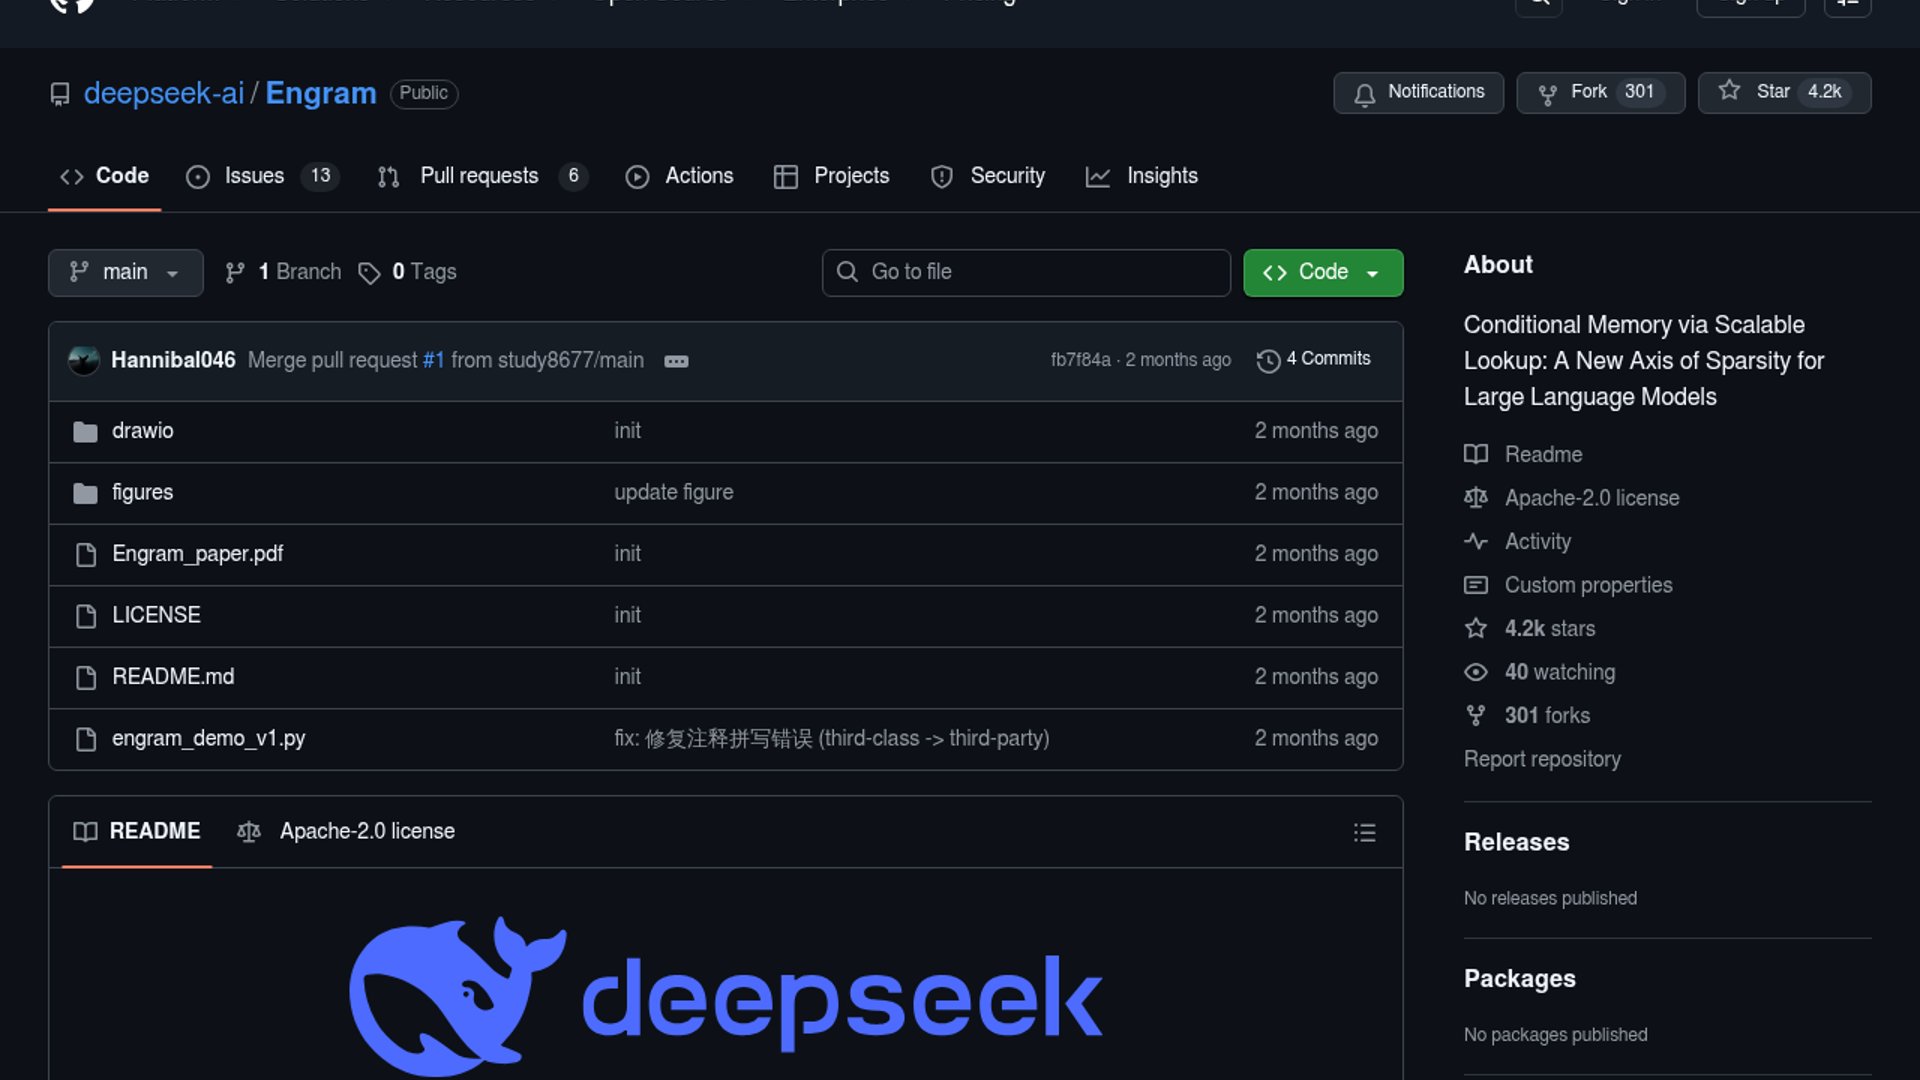The image size is (1920, 1080).
Task: Click the Hannibal046 avatar image
Action: point(84,360)
